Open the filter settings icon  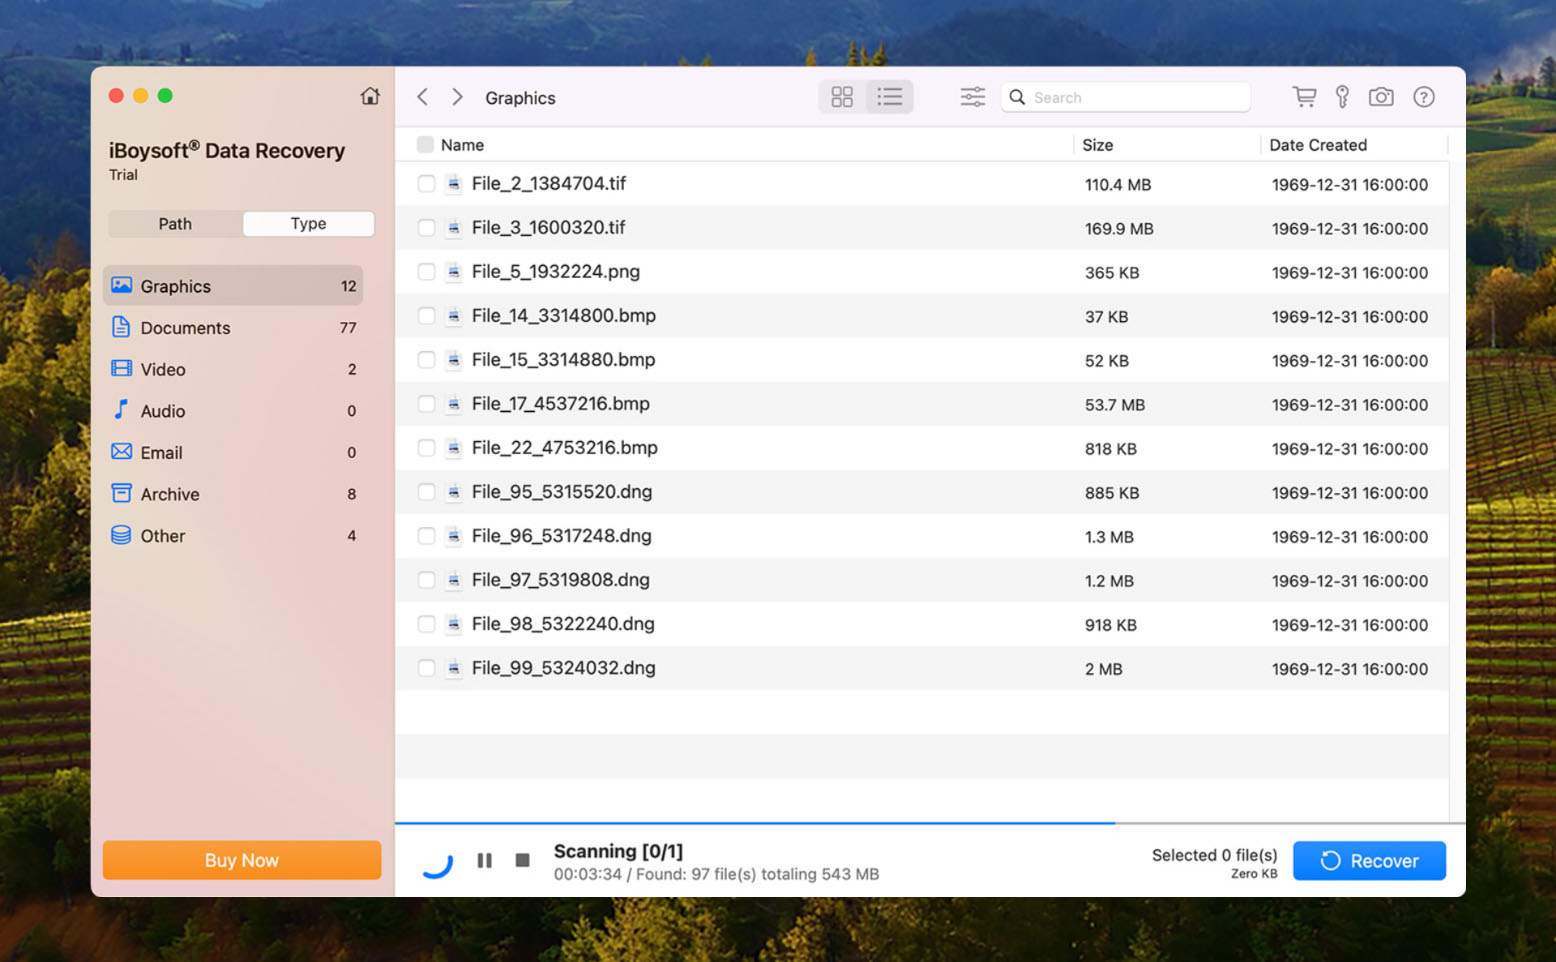click(972, 97)
